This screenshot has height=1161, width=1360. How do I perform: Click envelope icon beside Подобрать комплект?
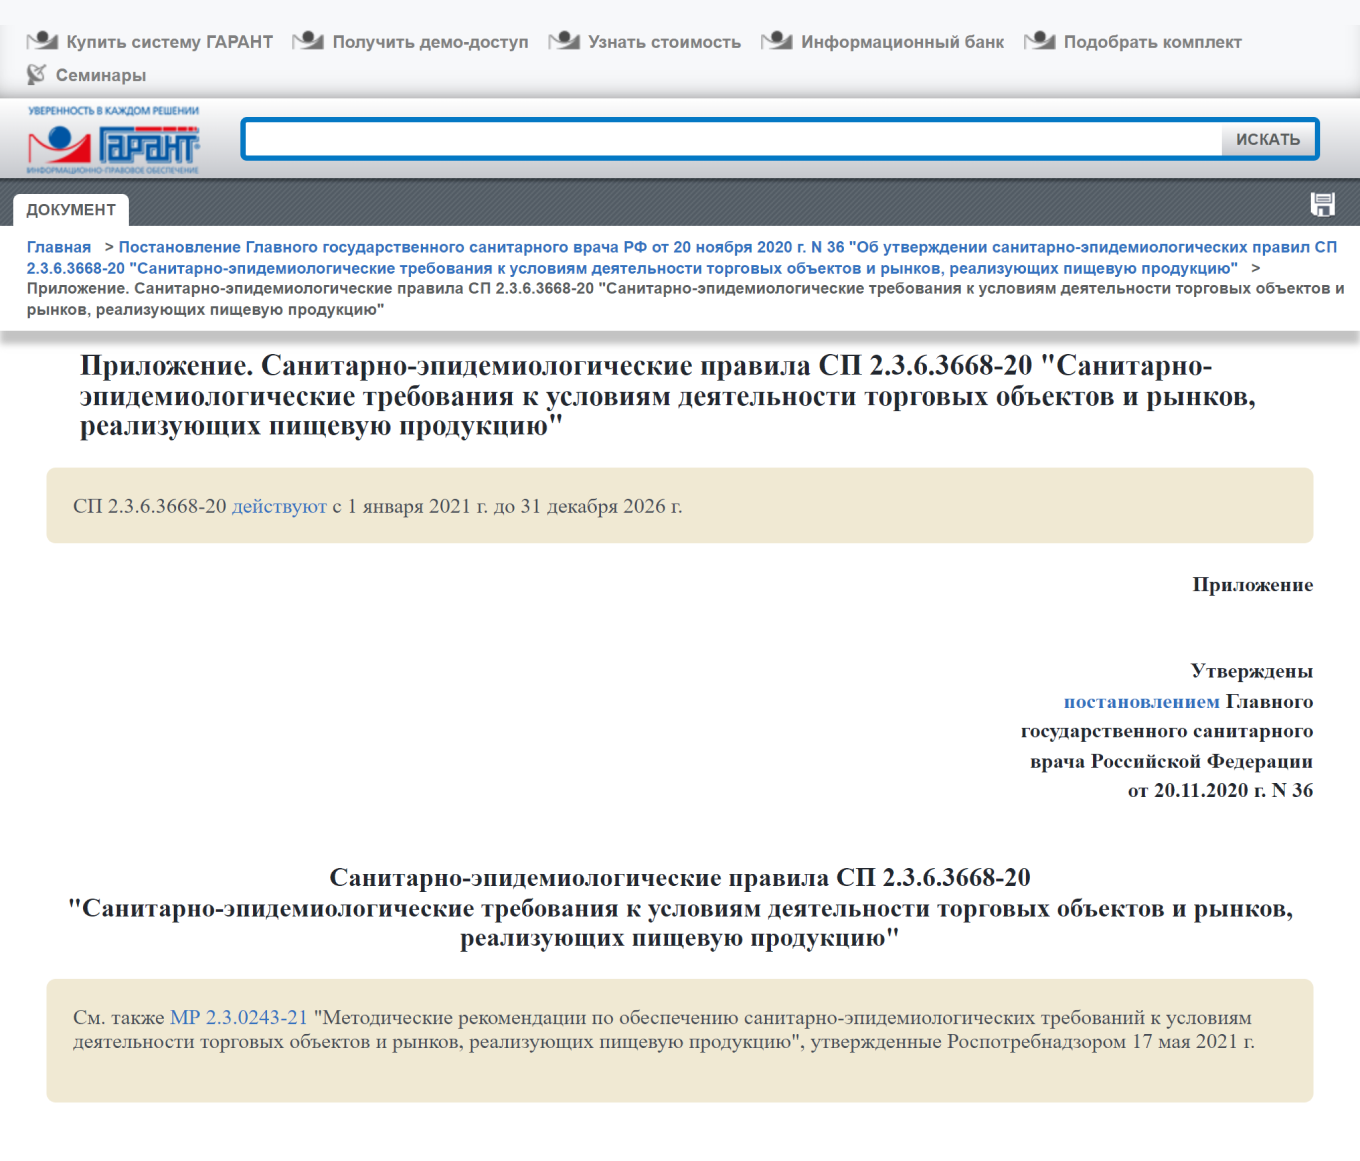(1040, 41)
